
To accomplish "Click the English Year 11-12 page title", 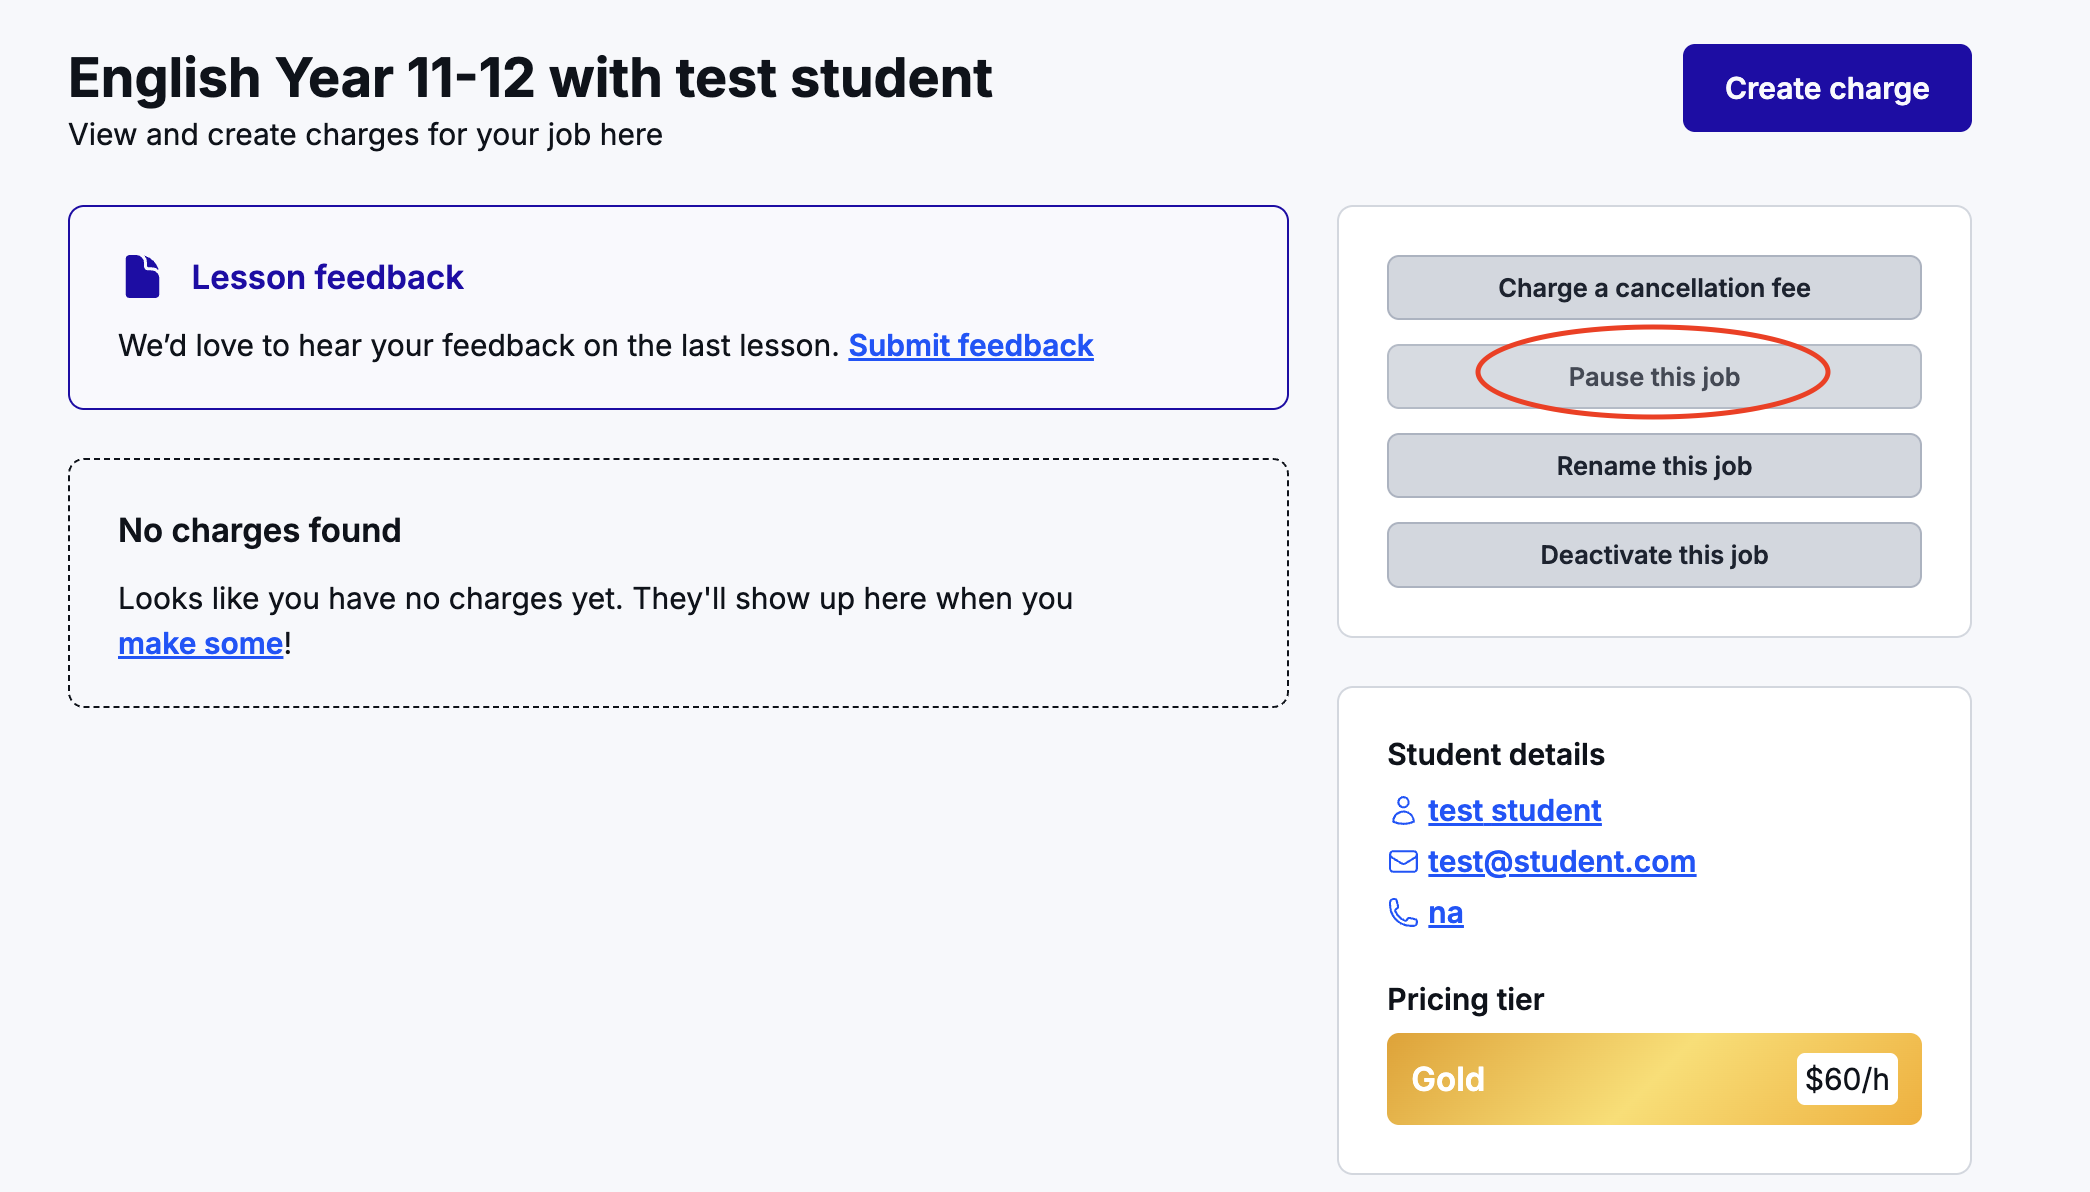I will click(530, 78).
